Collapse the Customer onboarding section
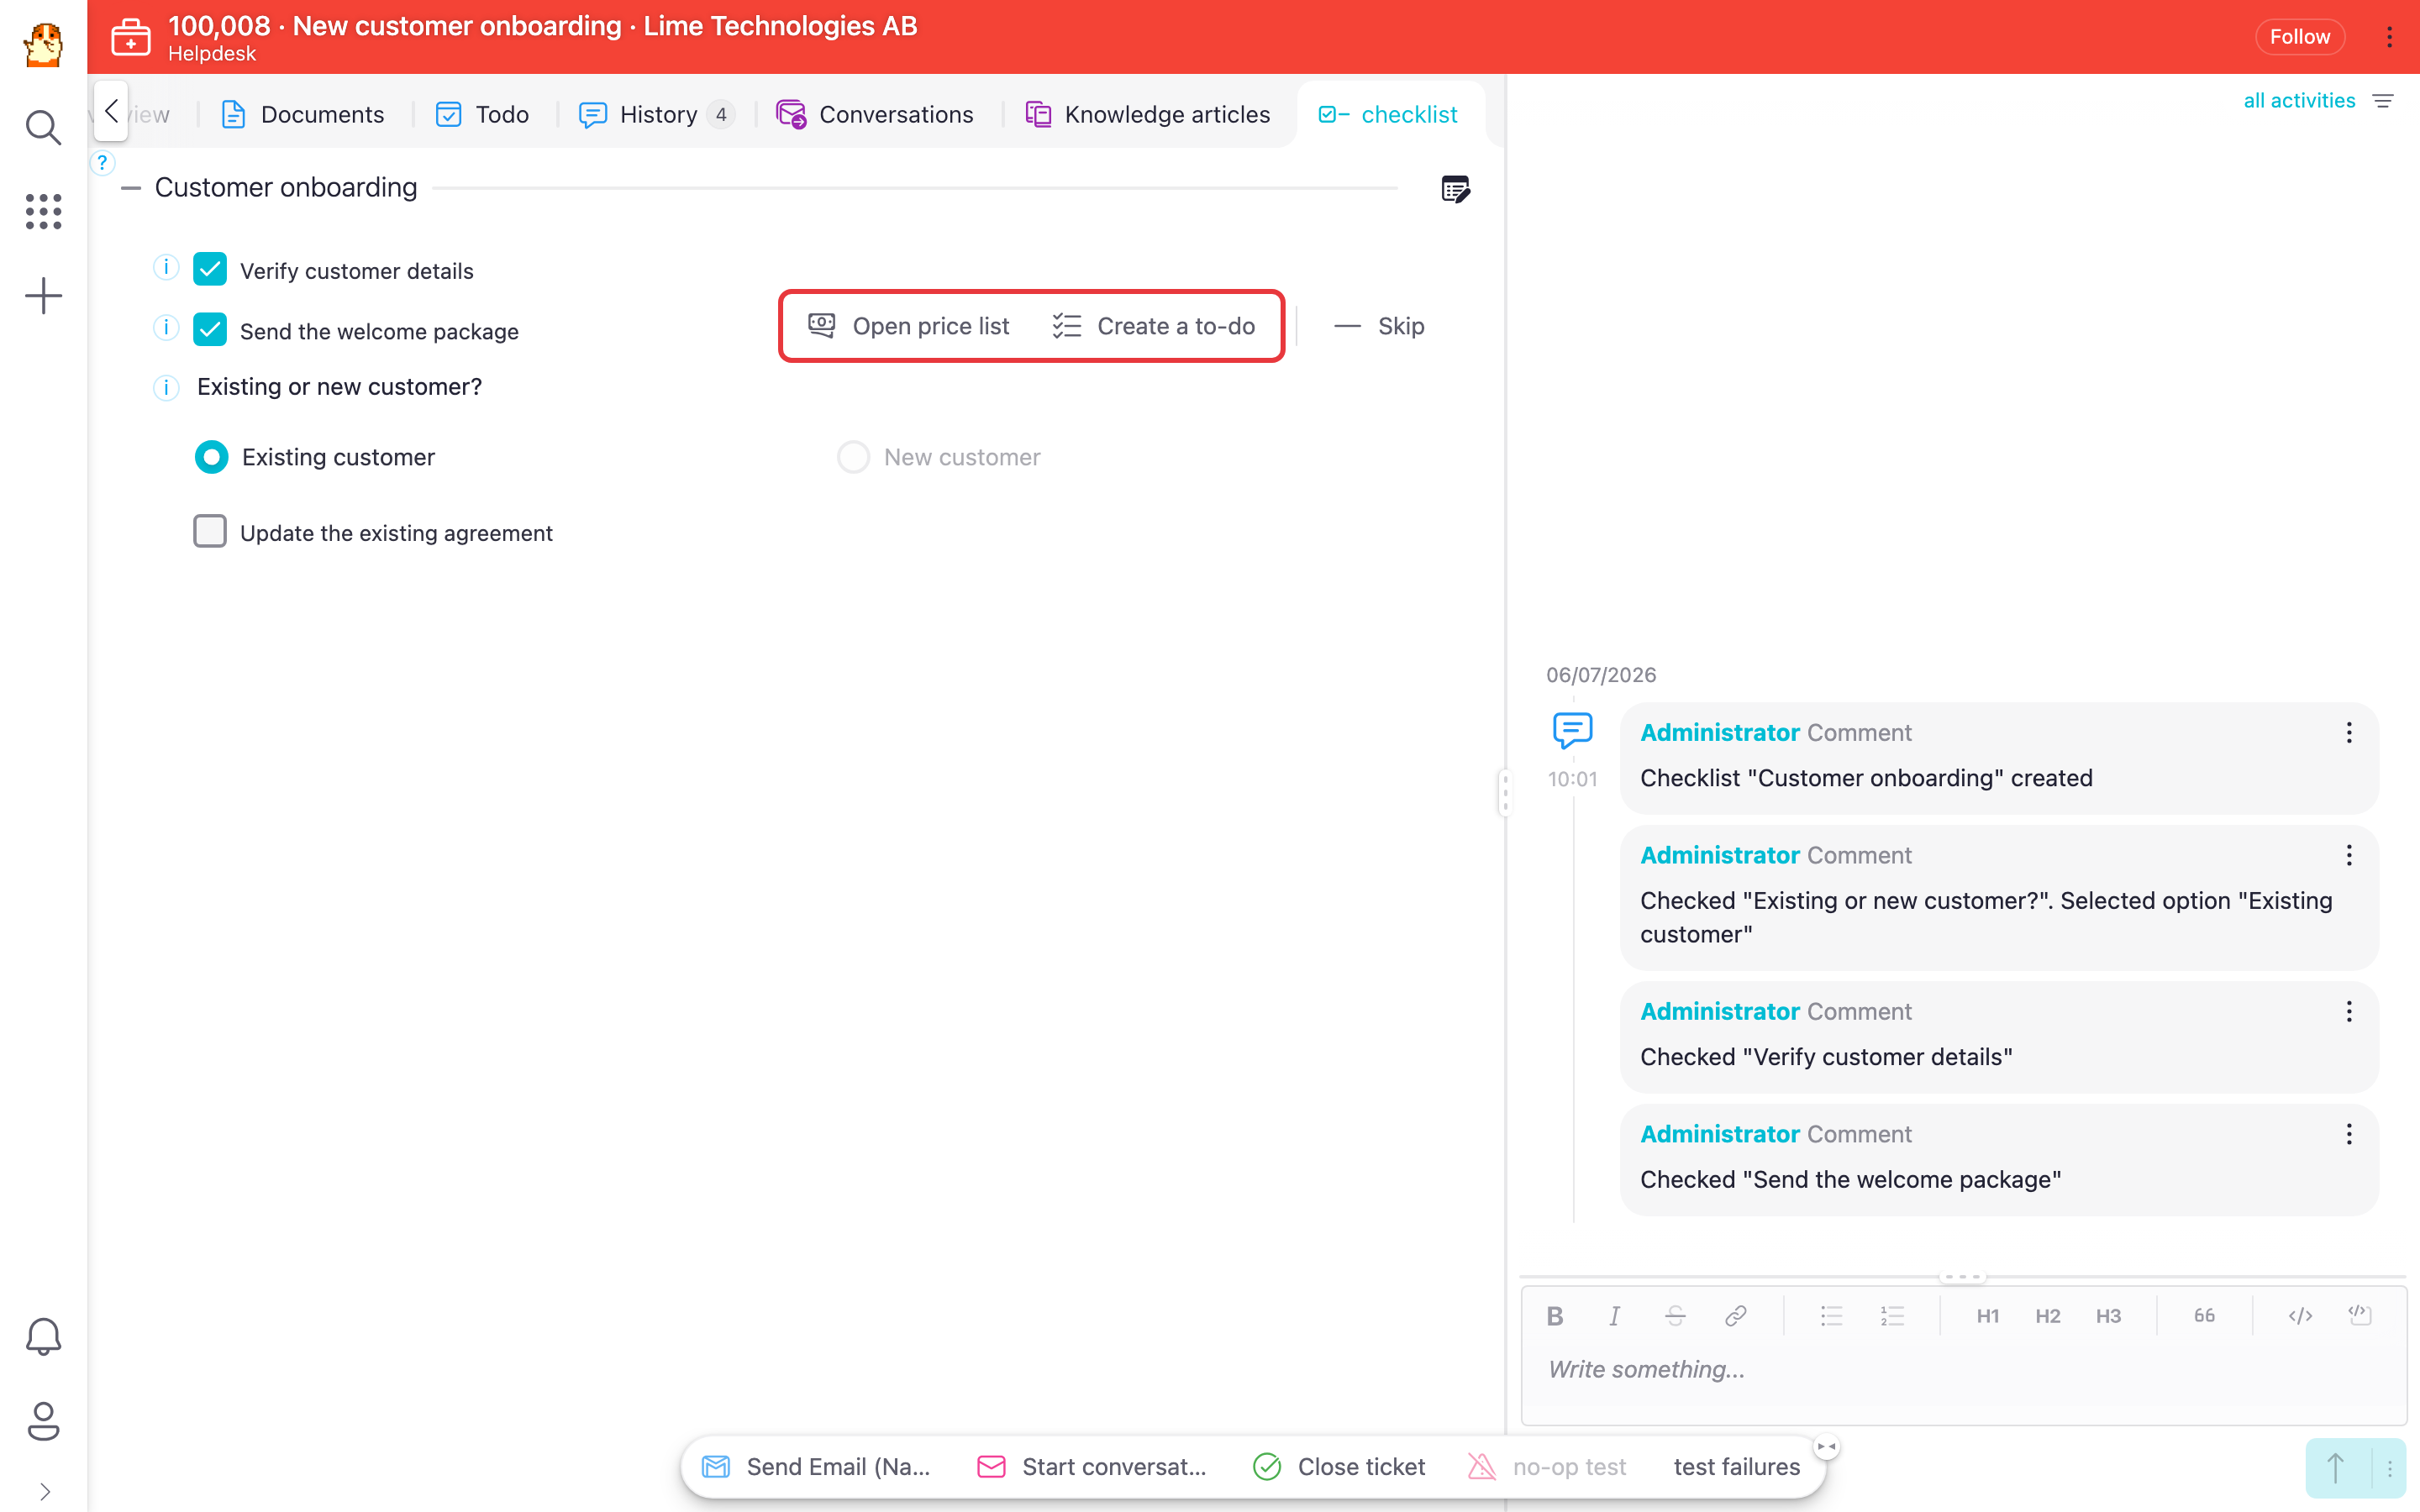Viewport: 2420px width, 1512px height. (x=131, y=188)
